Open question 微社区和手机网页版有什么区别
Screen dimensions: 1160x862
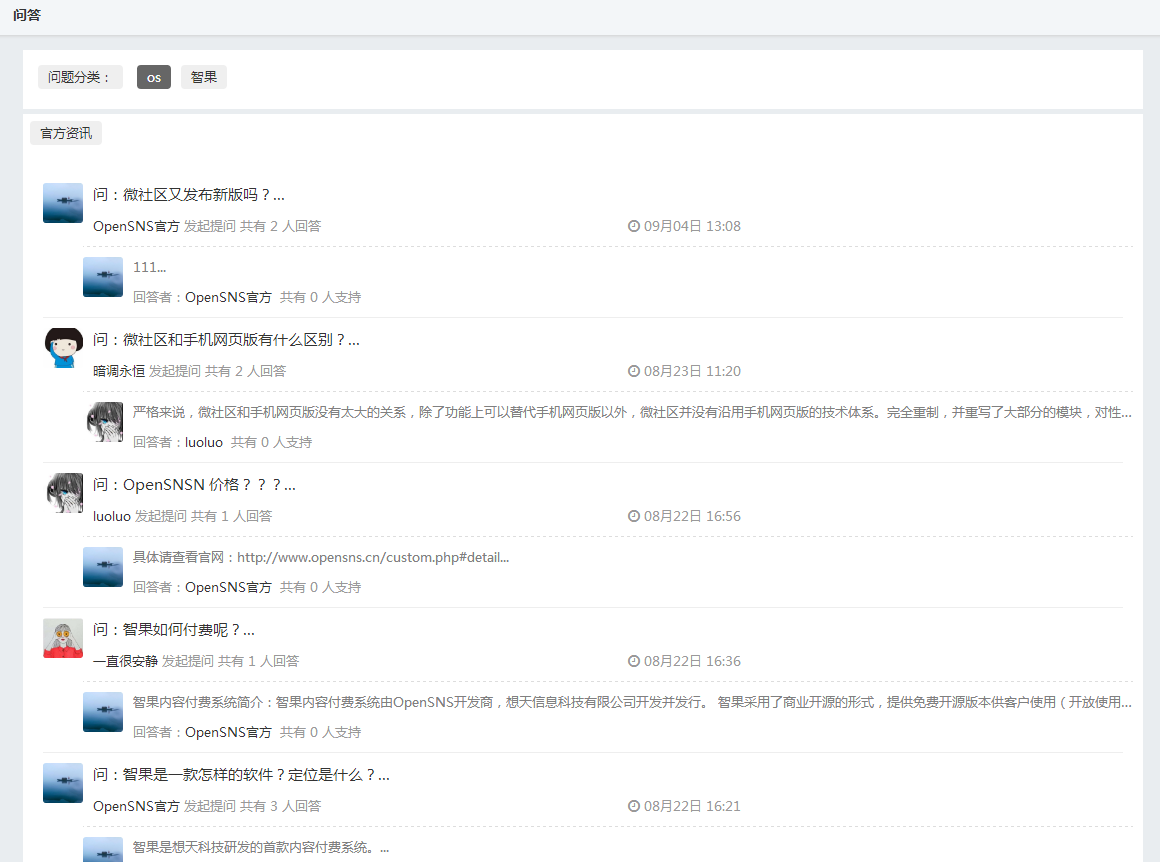point(226,340)
